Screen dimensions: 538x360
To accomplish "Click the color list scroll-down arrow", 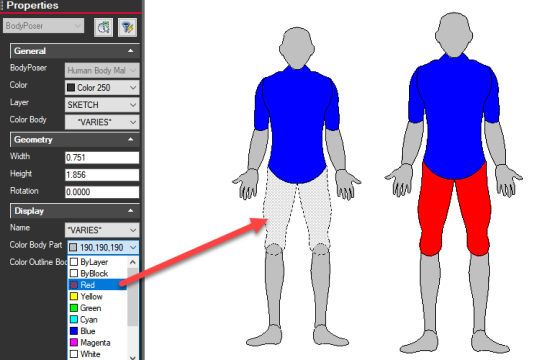I will point(133,357).
